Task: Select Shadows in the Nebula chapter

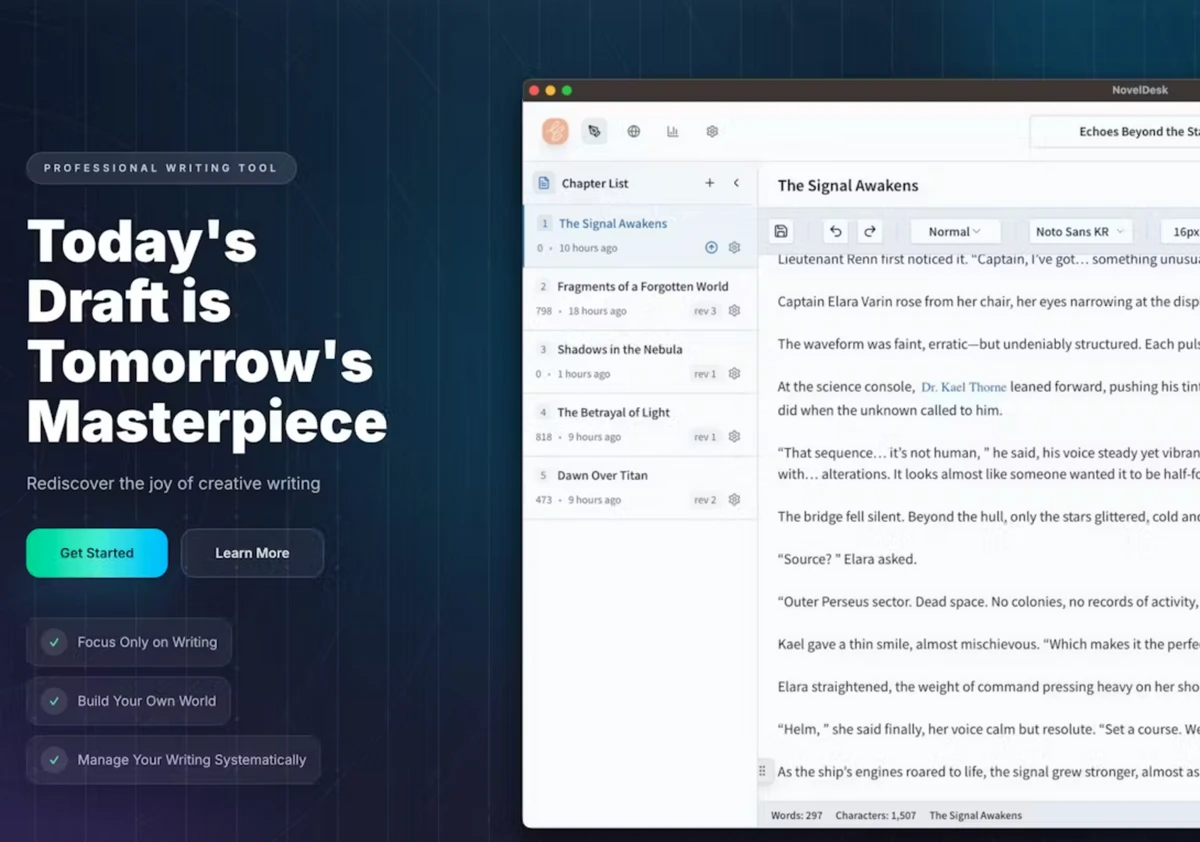Action: coord(640,362)
